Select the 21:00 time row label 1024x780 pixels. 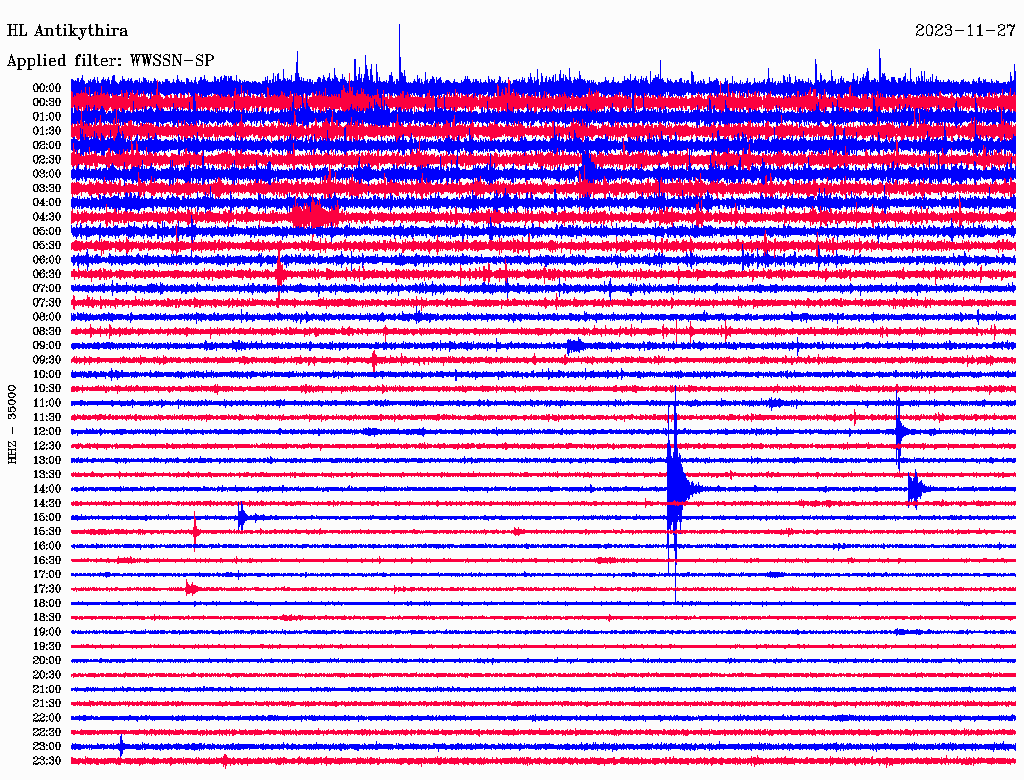[47, 690]
